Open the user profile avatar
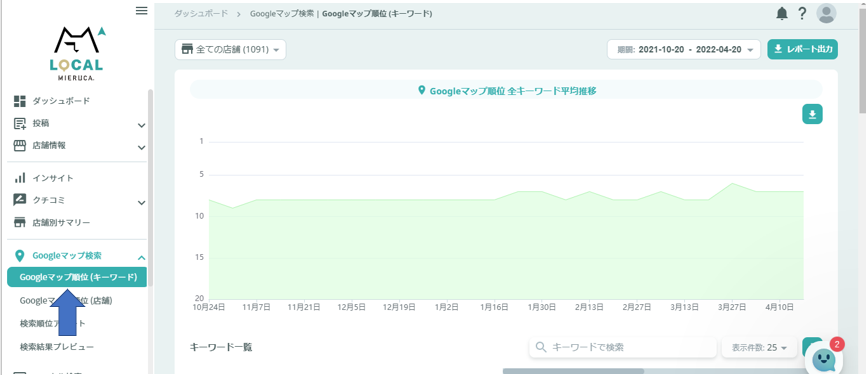Screen dimensions: 866x375 point(826,14)
